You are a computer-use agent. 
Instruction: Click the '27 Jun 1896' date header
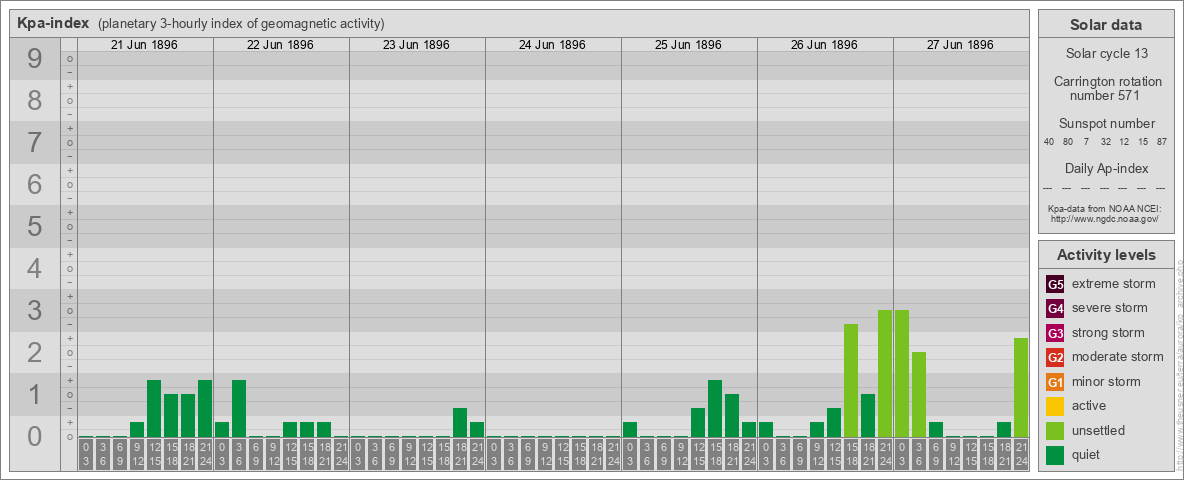point(960,45)
